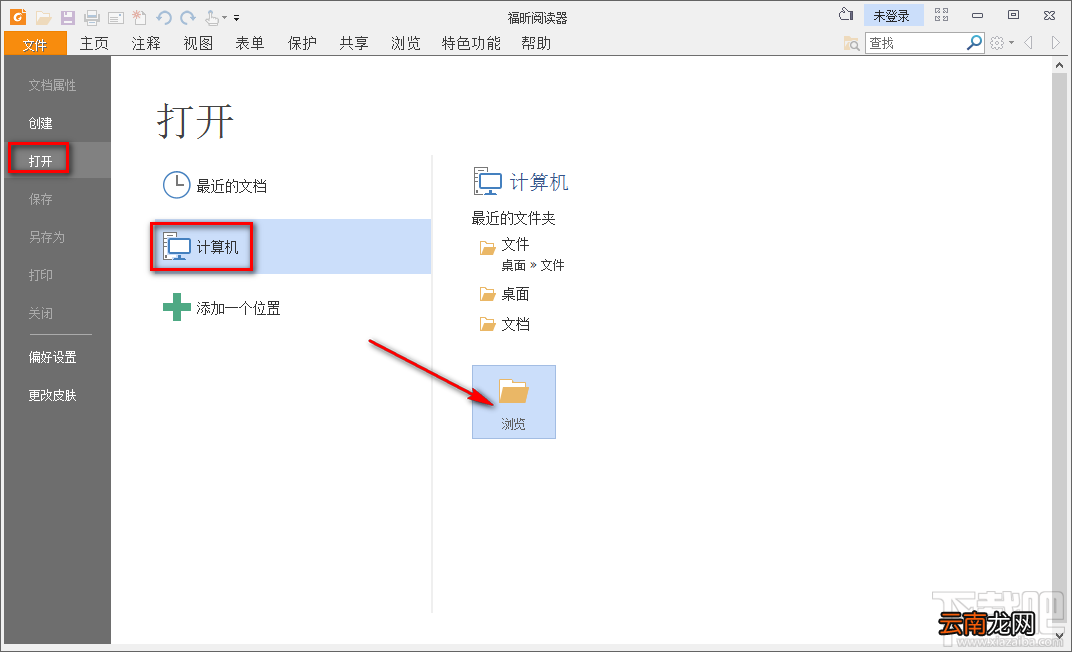The height and width of the screenshot is (652, 1072).
Task: Select 关闭 in the file sidebar
Action: tap(57, 313)
